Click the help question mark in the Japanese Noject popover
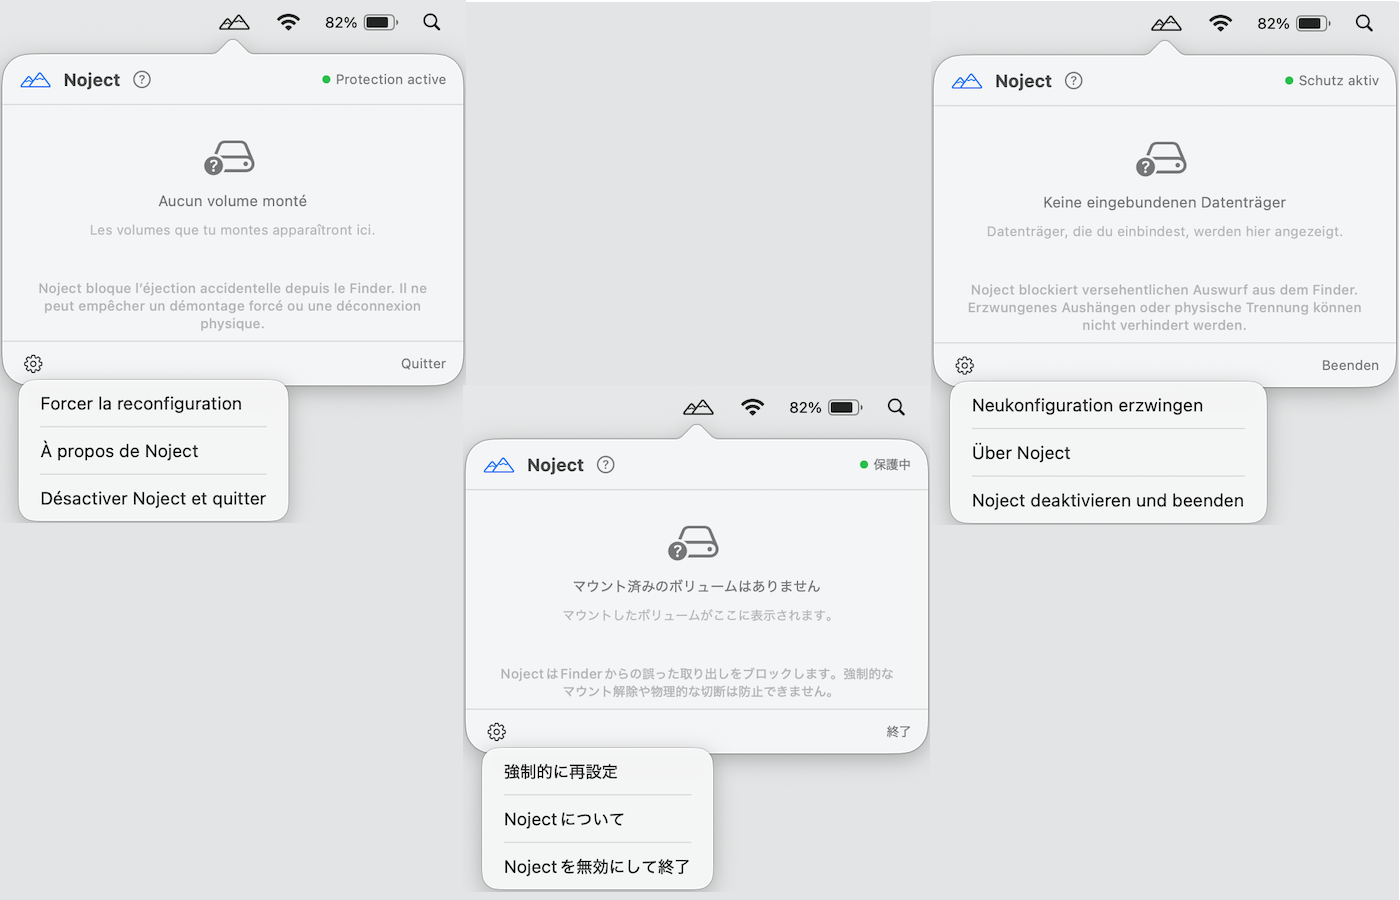Screen dimensions: 1400x900 click(x=606, y=465)
